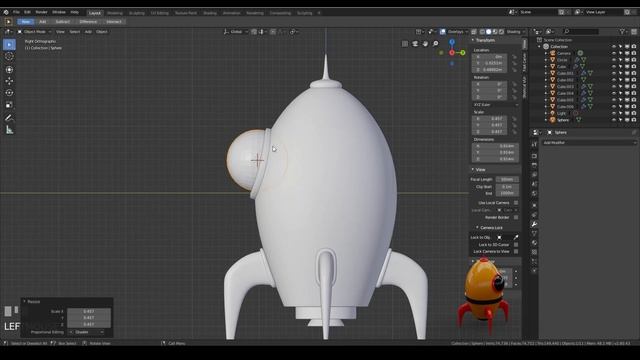Click the snap magnet icon

254,31
